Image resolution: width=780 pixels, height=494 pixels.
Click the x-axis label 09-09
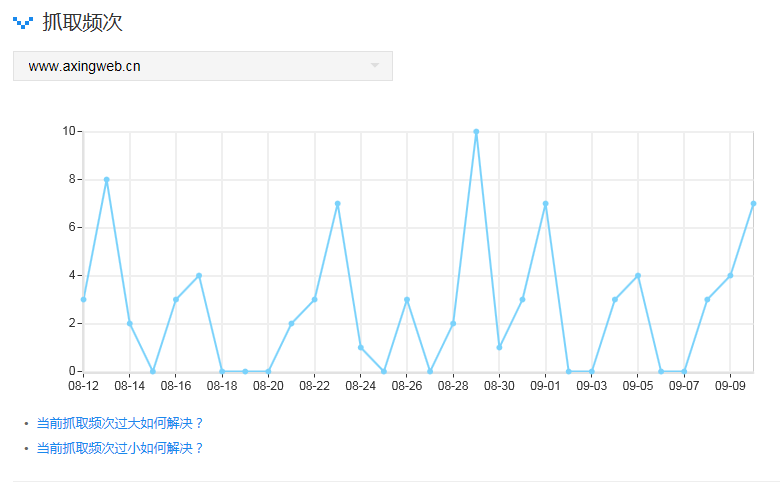click(x=730, y=386)
